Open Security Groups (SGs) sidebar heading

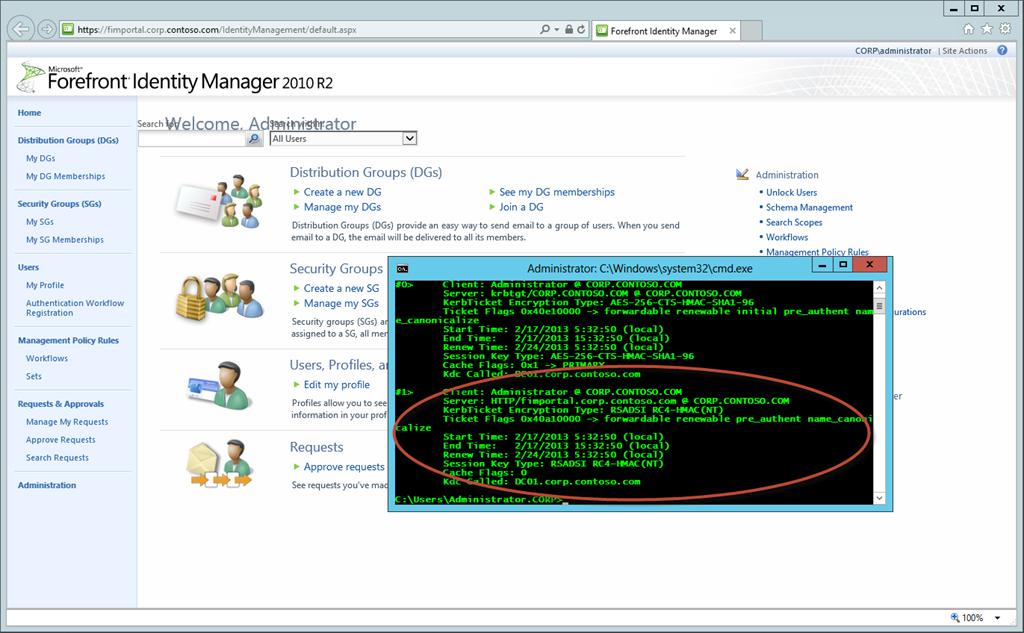click(x=59, y=203)
